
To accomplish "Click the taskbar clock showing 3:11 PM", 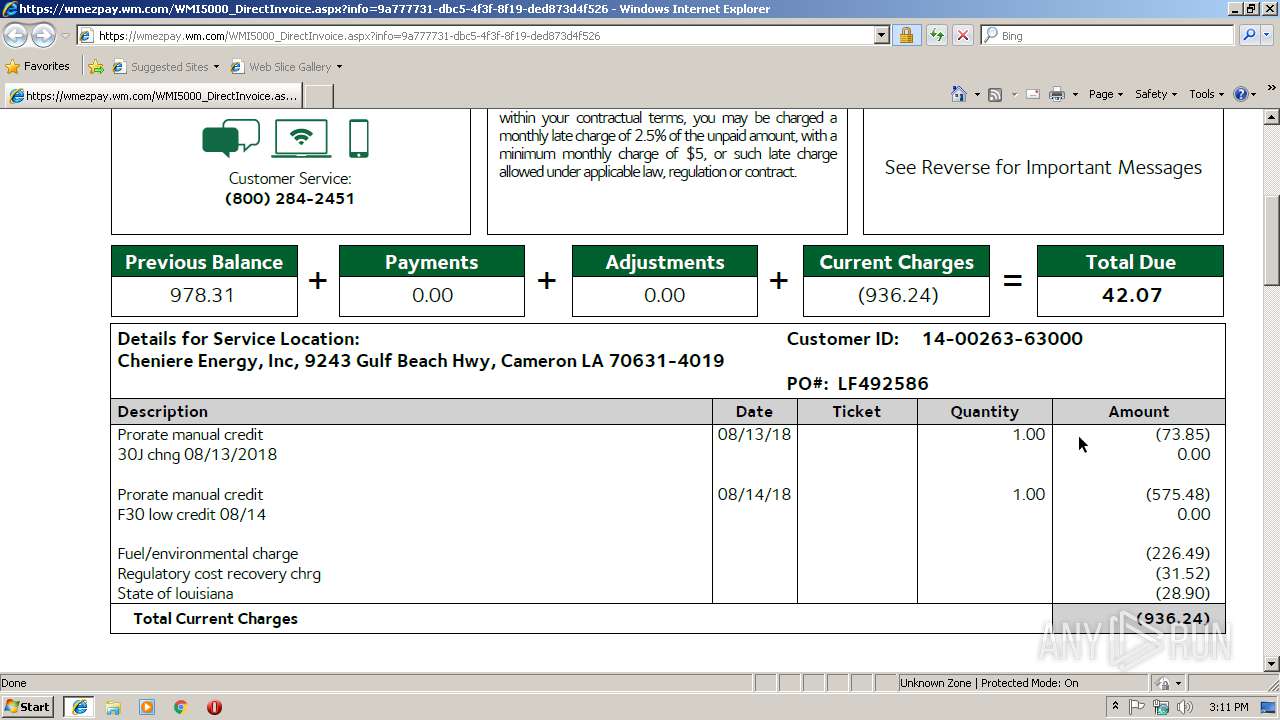I will [1228, 707].
